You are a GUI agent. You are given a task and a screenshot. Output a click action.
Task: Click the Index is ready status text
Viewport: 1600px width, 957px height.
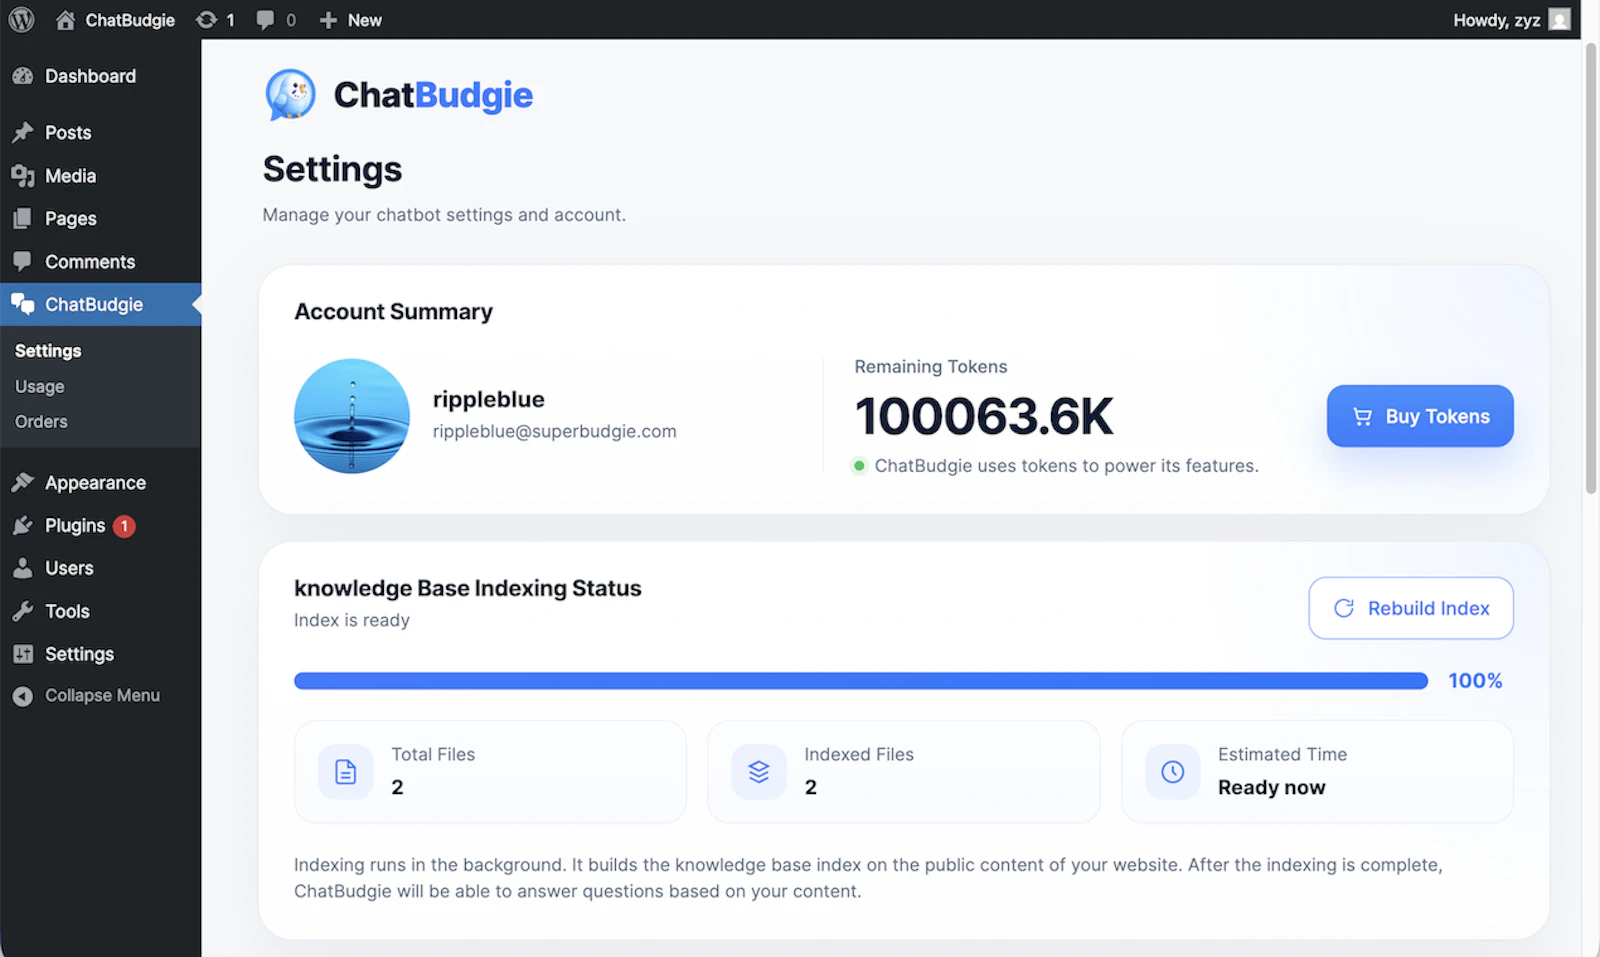(x=352, y=620)
